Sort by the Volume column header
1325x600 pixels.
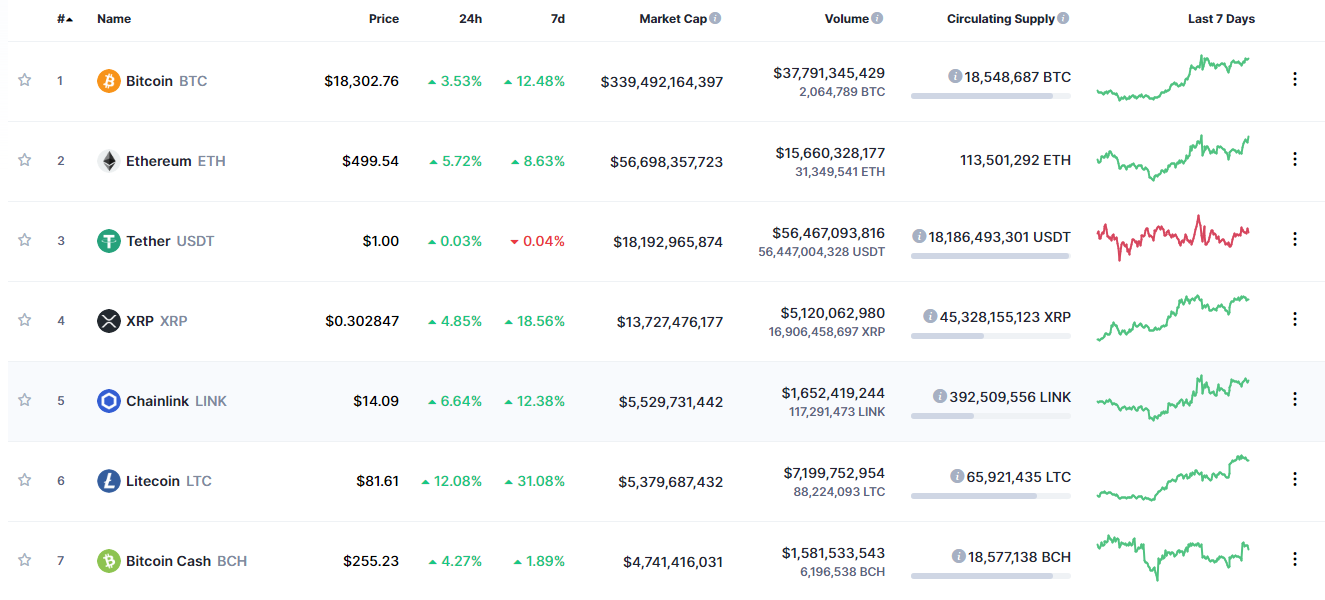click(846, 19)
